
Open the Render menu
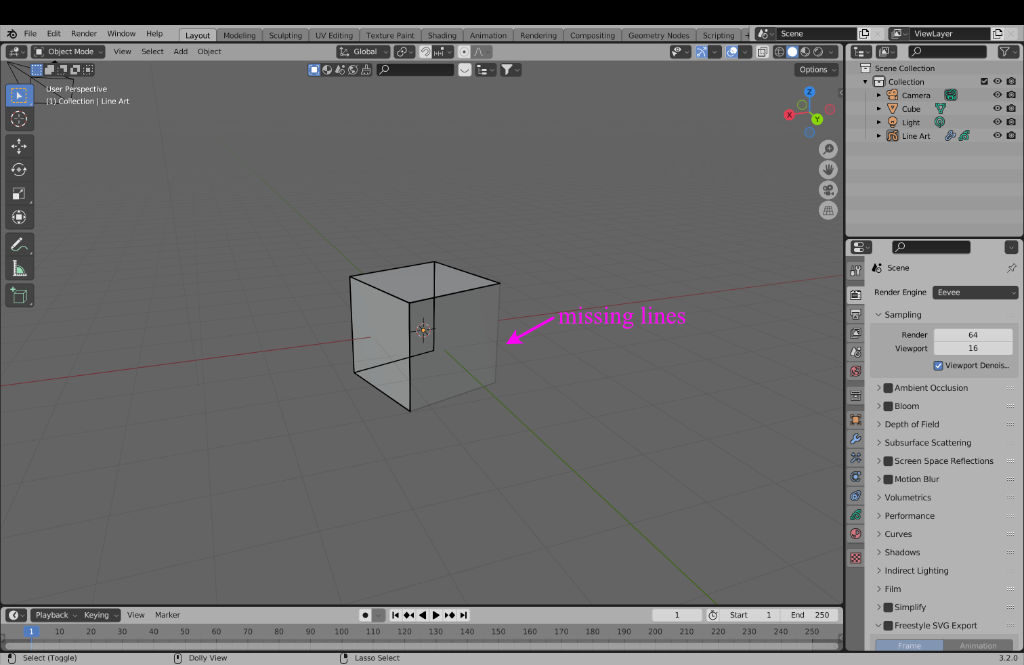click(x=84, y=34)
